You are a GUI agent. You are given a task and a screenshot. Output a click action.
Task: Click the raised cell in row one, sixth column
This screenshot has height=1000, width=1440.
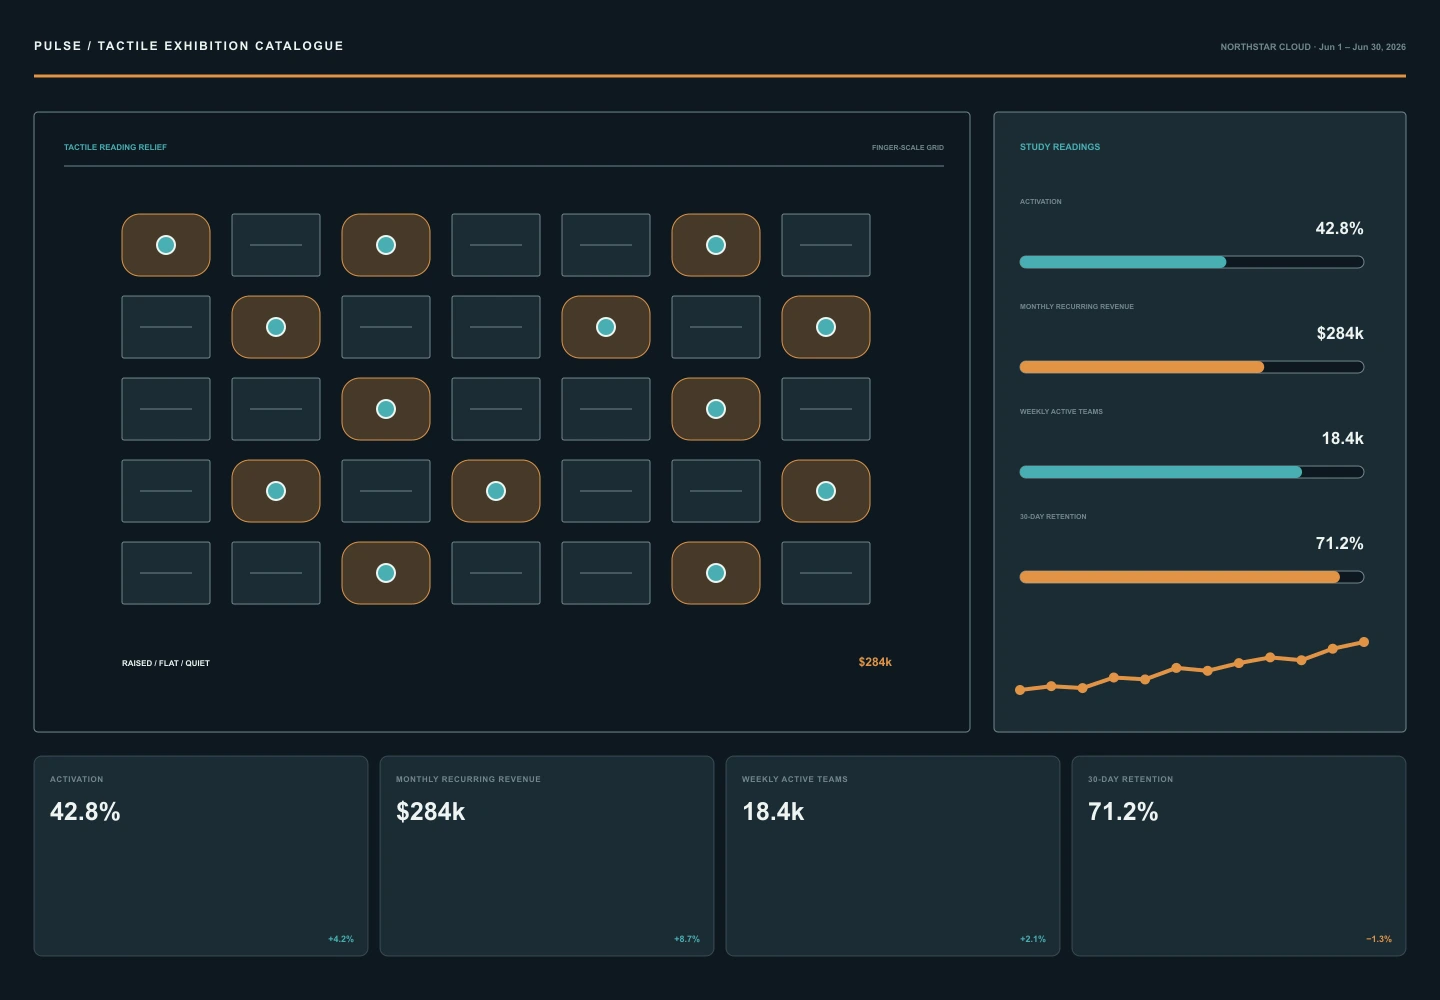pos(716,245)
